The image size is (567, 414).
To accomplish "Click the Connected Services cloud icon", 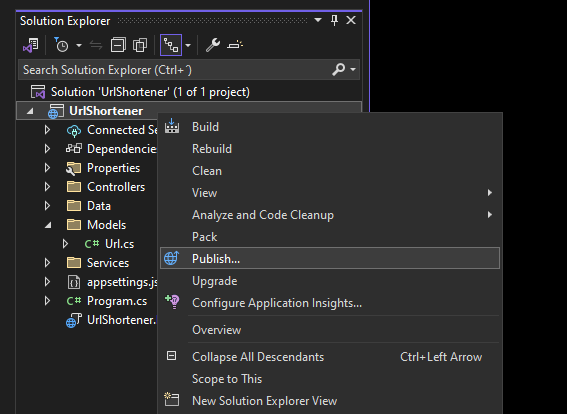I will (x=74, y=130).
